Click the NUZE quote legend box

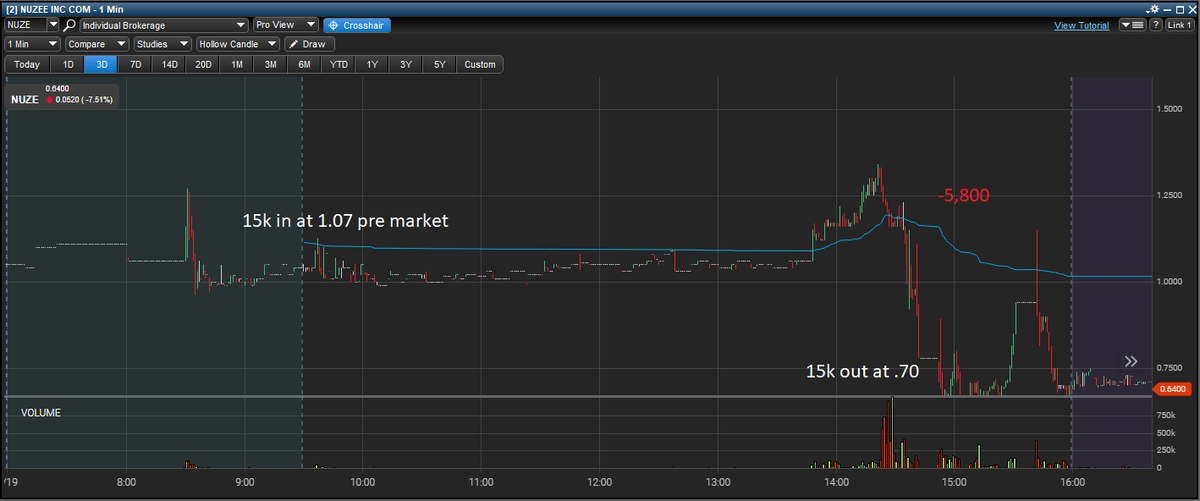(x=64, y=95)
